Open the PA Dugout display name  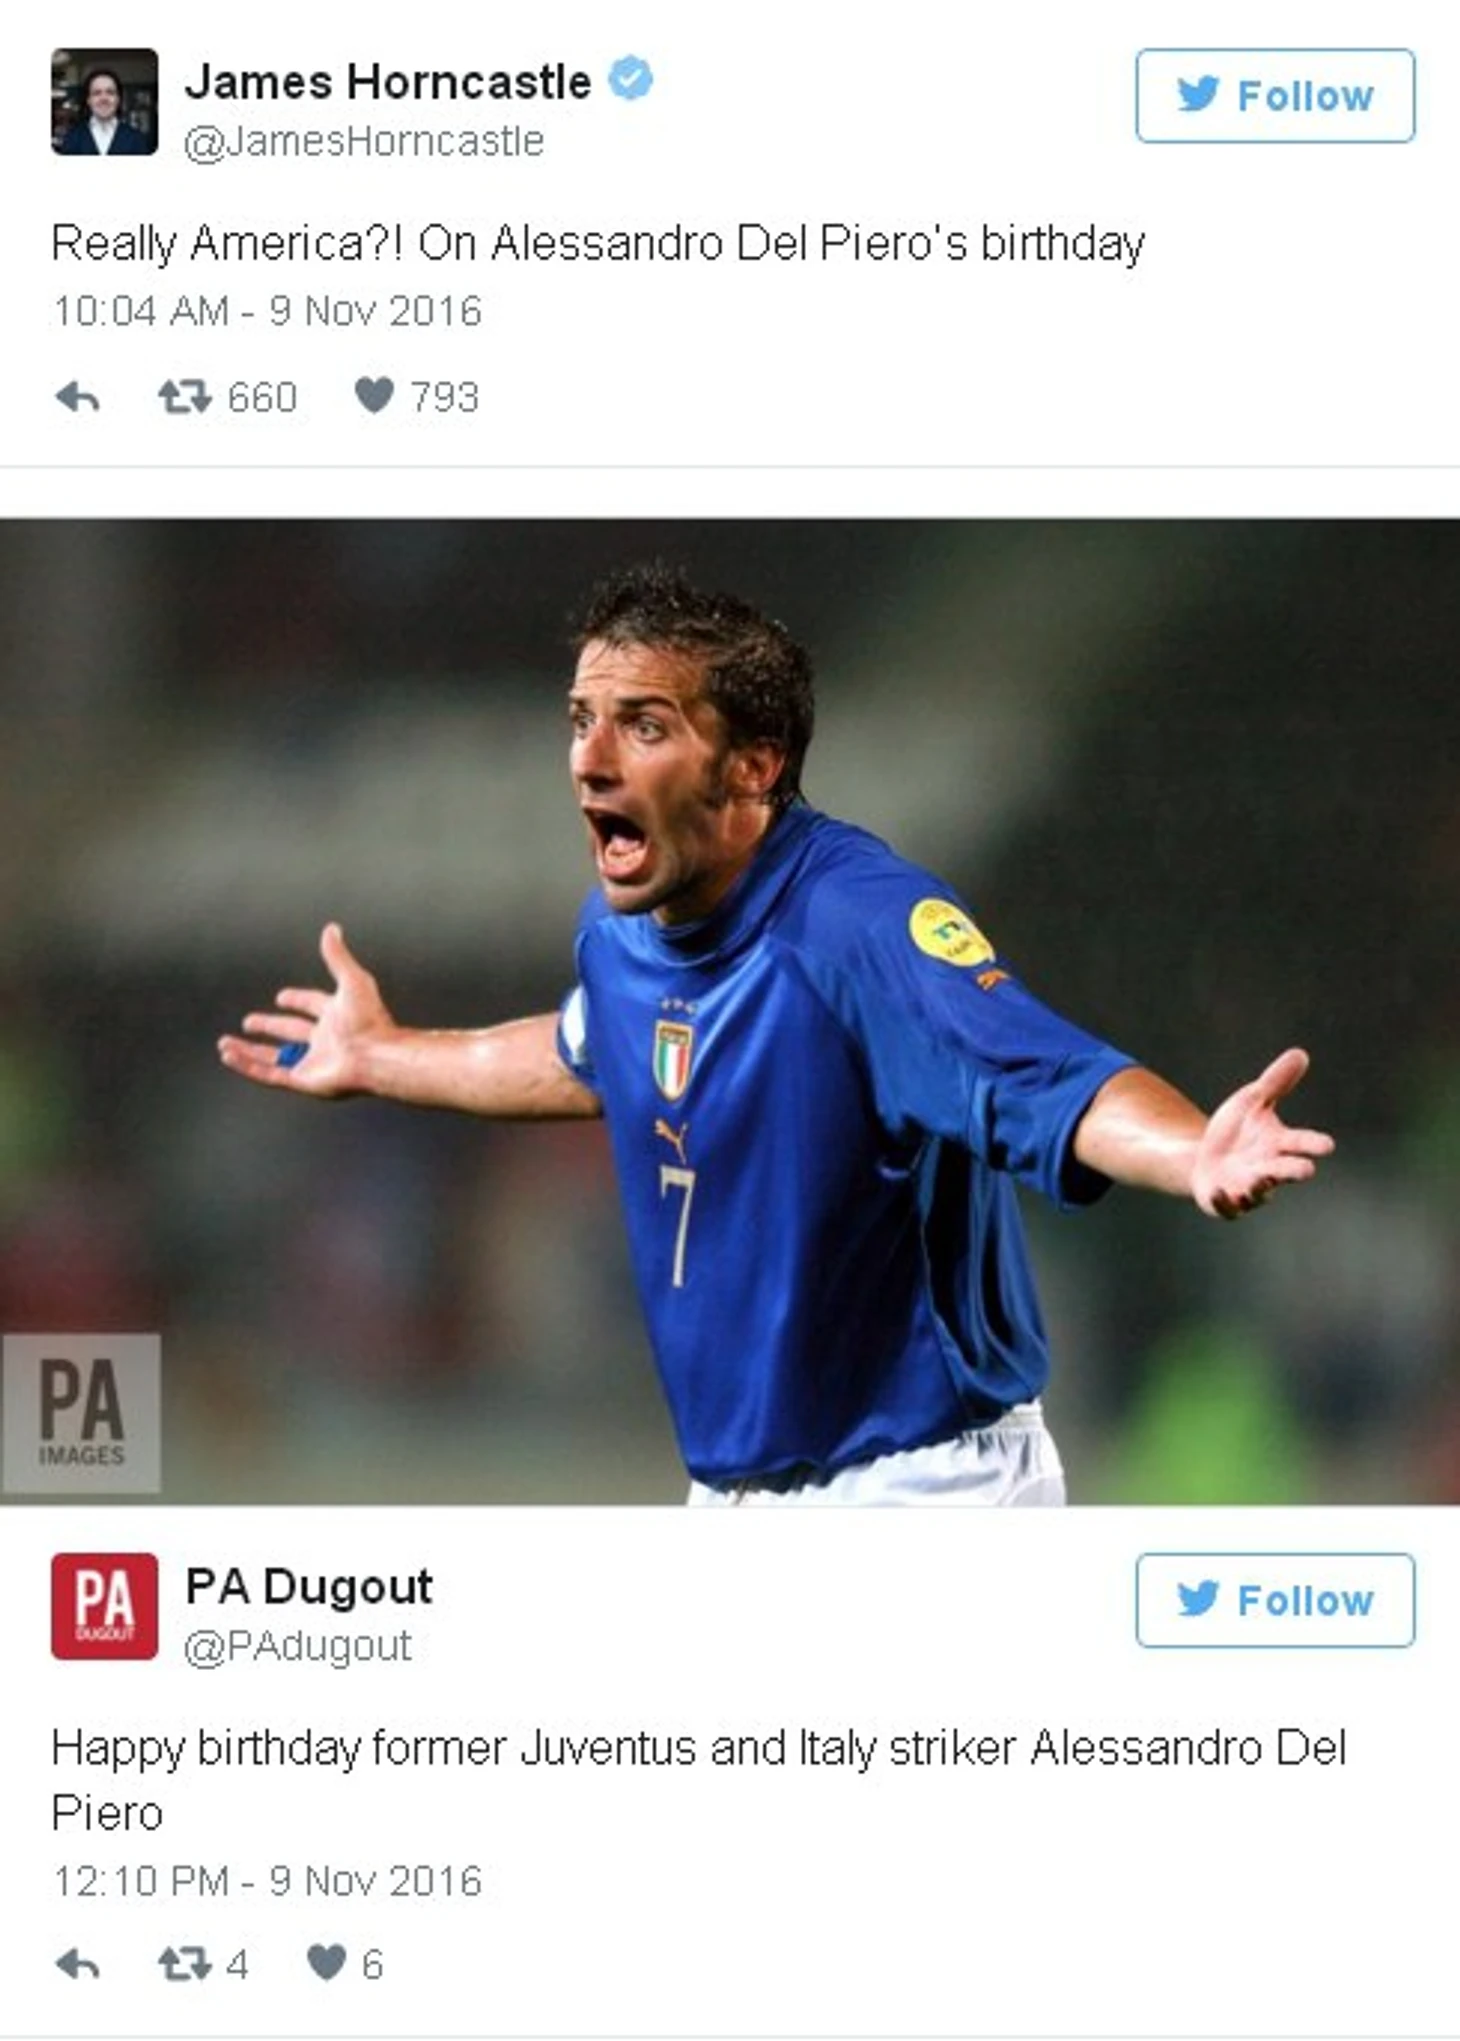coord(309,1586)
